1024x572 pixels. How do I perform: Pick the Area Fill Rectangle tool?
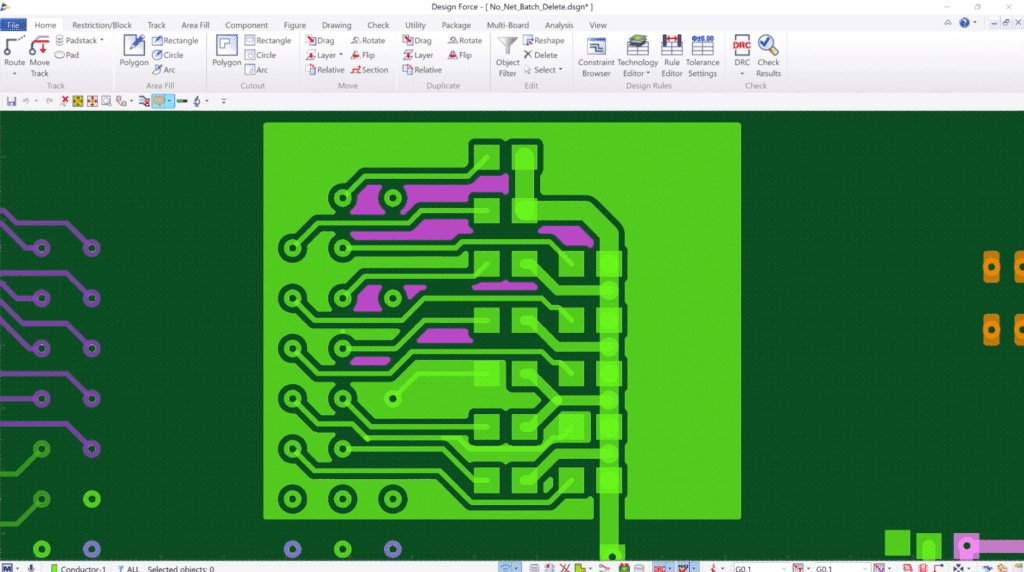click(175, 40)
